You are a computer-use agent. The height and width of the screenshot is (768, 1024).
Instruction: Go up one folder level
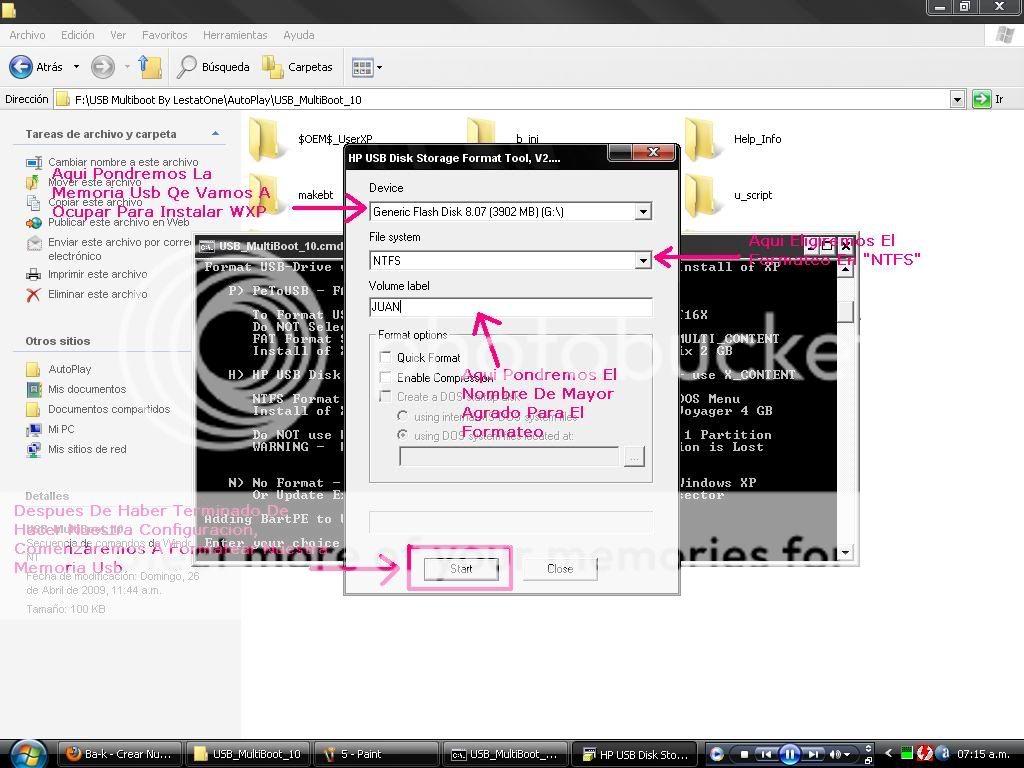coord(150,67)
